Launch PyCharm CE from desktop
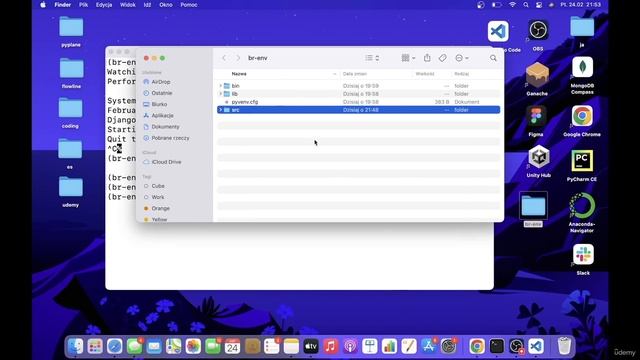This screenshot has width=640, height=360. [x=582, y=160]
